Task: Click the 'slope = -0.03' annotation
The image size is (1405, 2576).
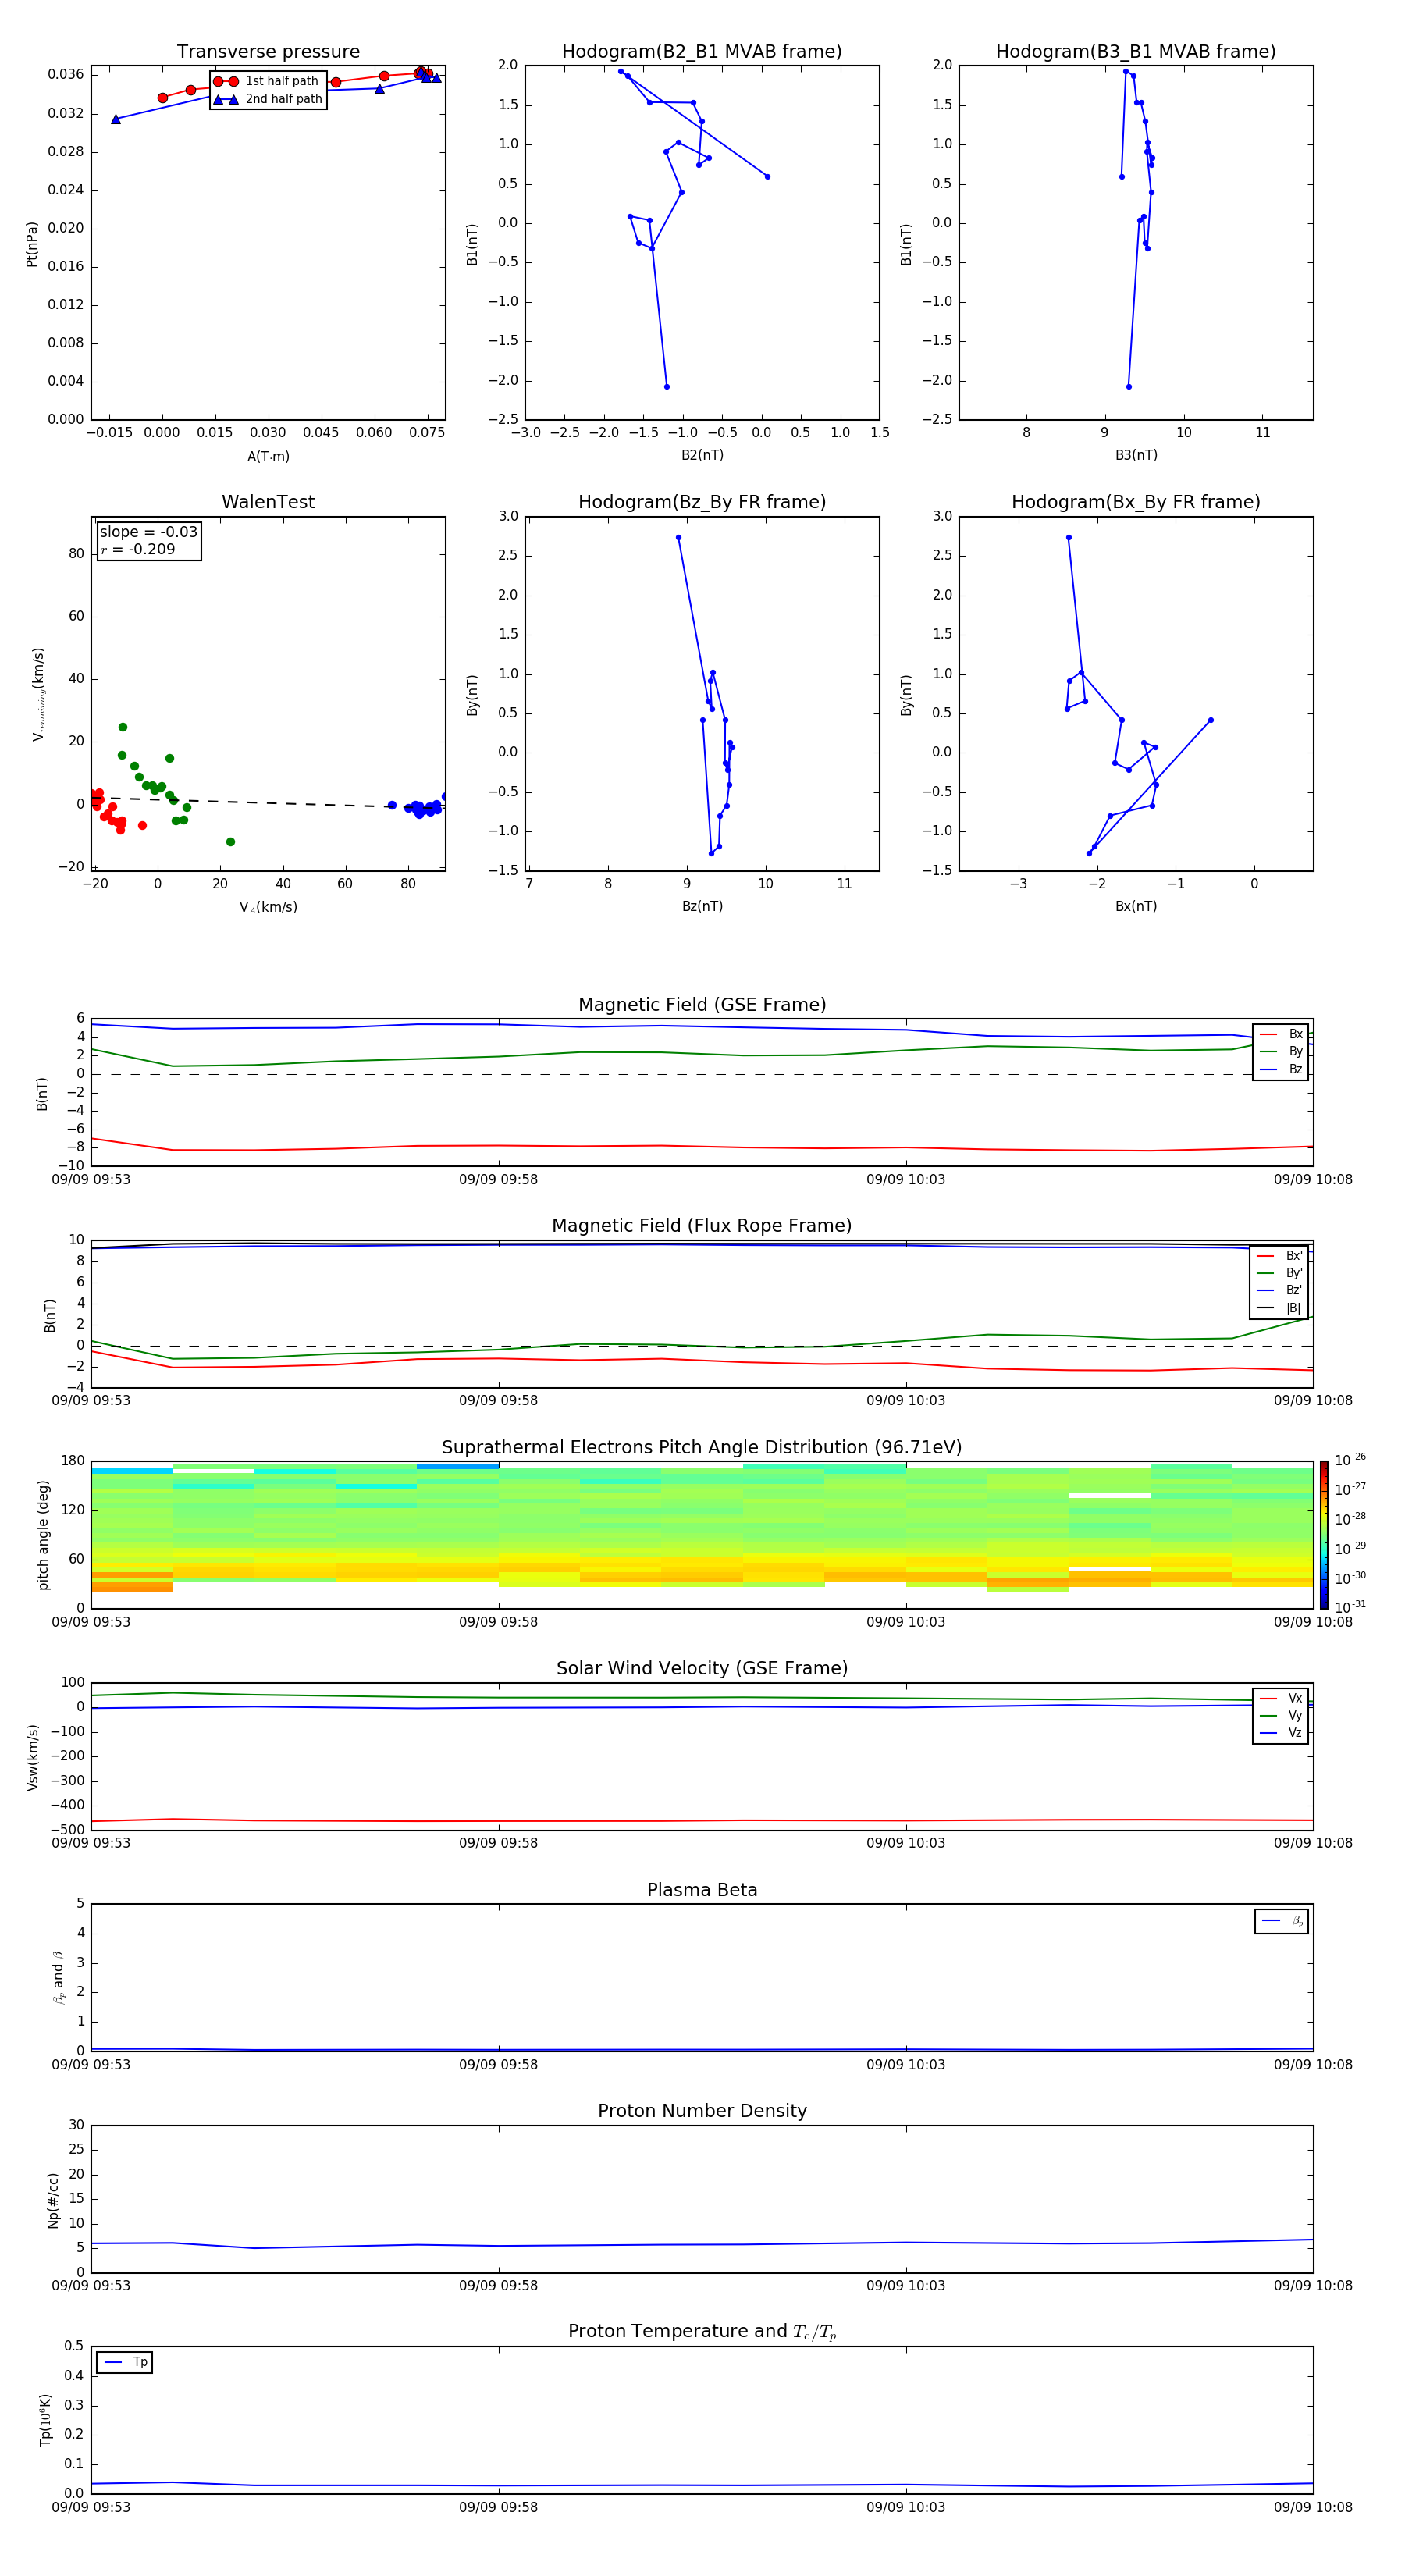Action: click(x=149, y=532)
